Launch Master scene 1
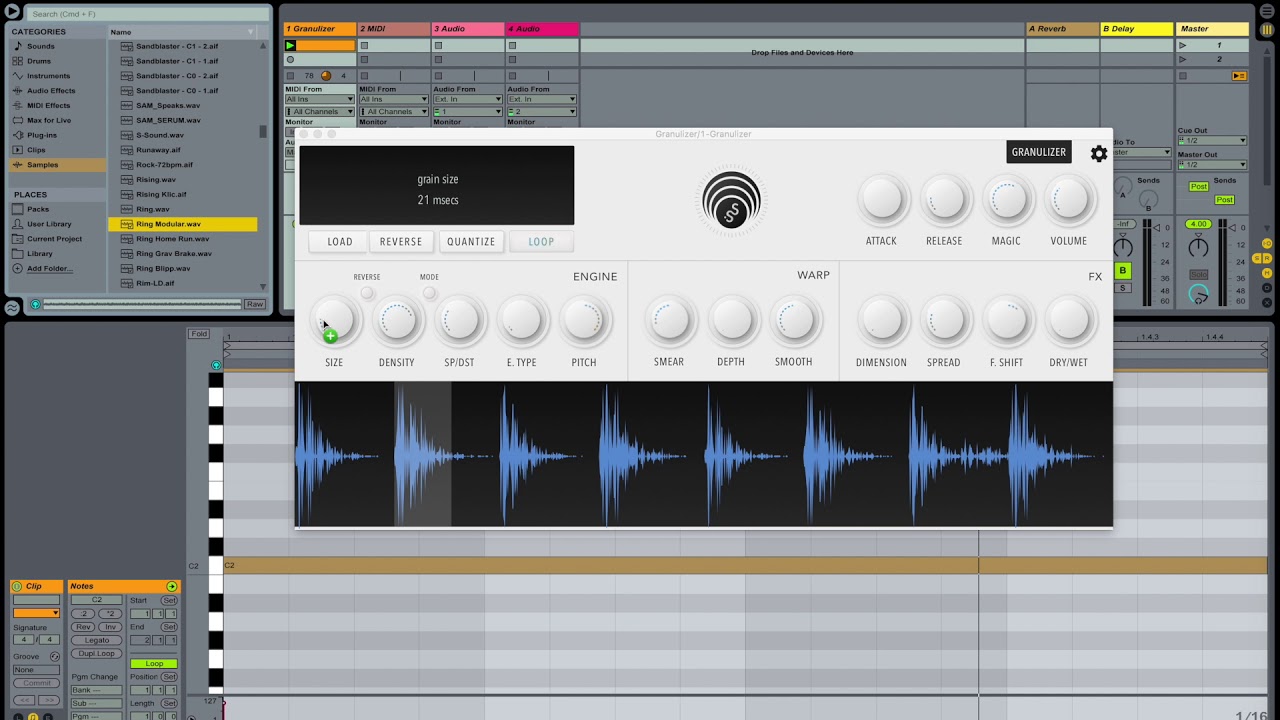Image resolution: width=1280 pixels, height=720 pixels. [x=1184, y=45]
